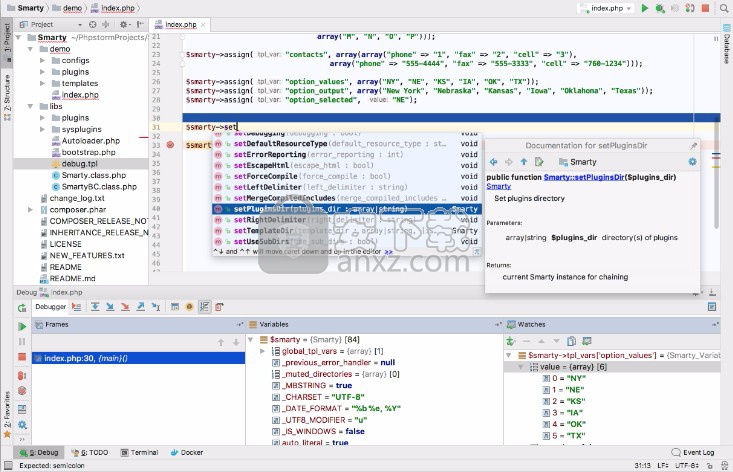Add new watch with plus icon
This screenshot has width=733, height=472.
click(511, 341)
